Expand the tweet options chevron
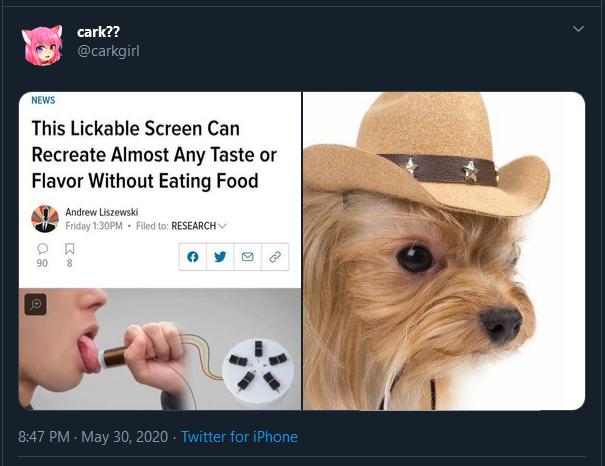605x466 pixels. 577,30
